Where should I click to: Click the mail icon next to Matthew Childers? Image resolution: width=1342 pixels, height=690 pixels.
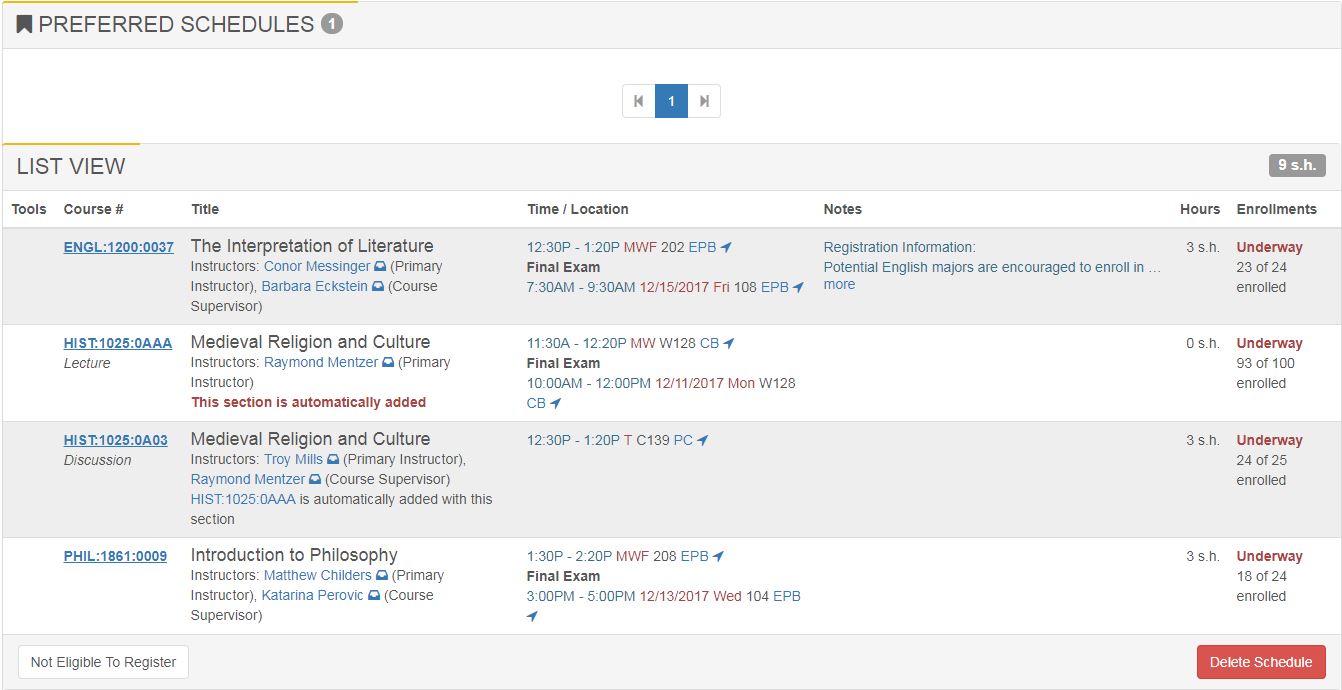click(x=381, y=576)
